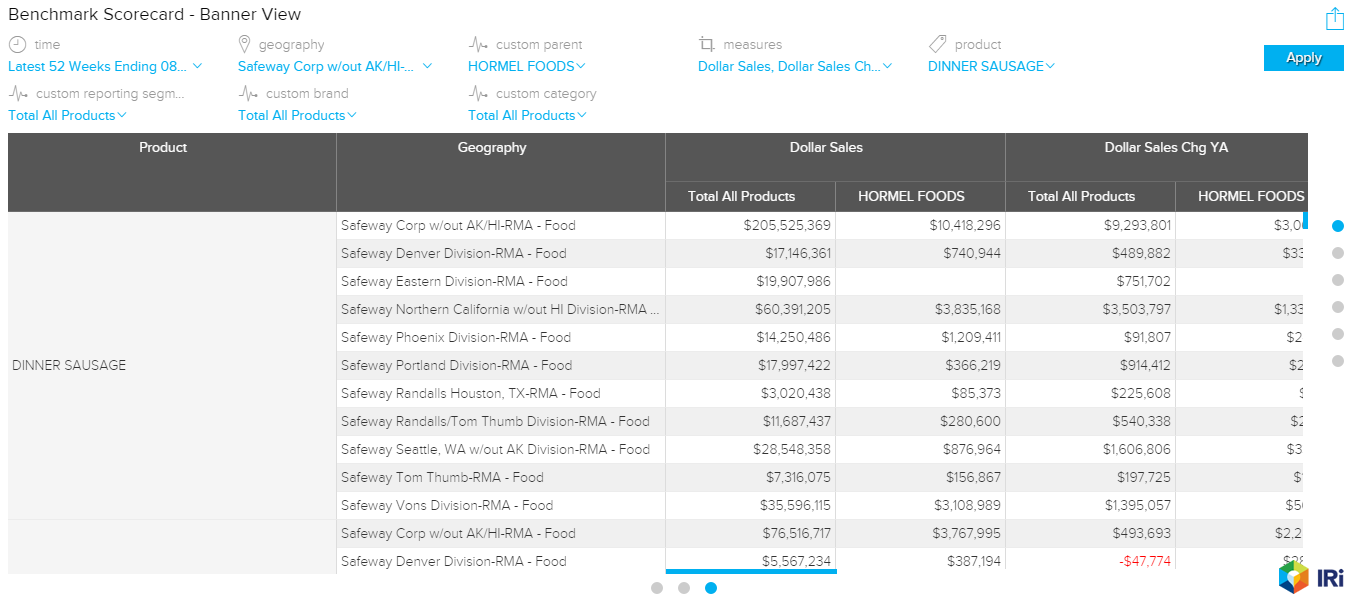Open the Latest 52 Weeks time dropdown
The width and height of the screenshot is (1358, 603).
point(105,67)
